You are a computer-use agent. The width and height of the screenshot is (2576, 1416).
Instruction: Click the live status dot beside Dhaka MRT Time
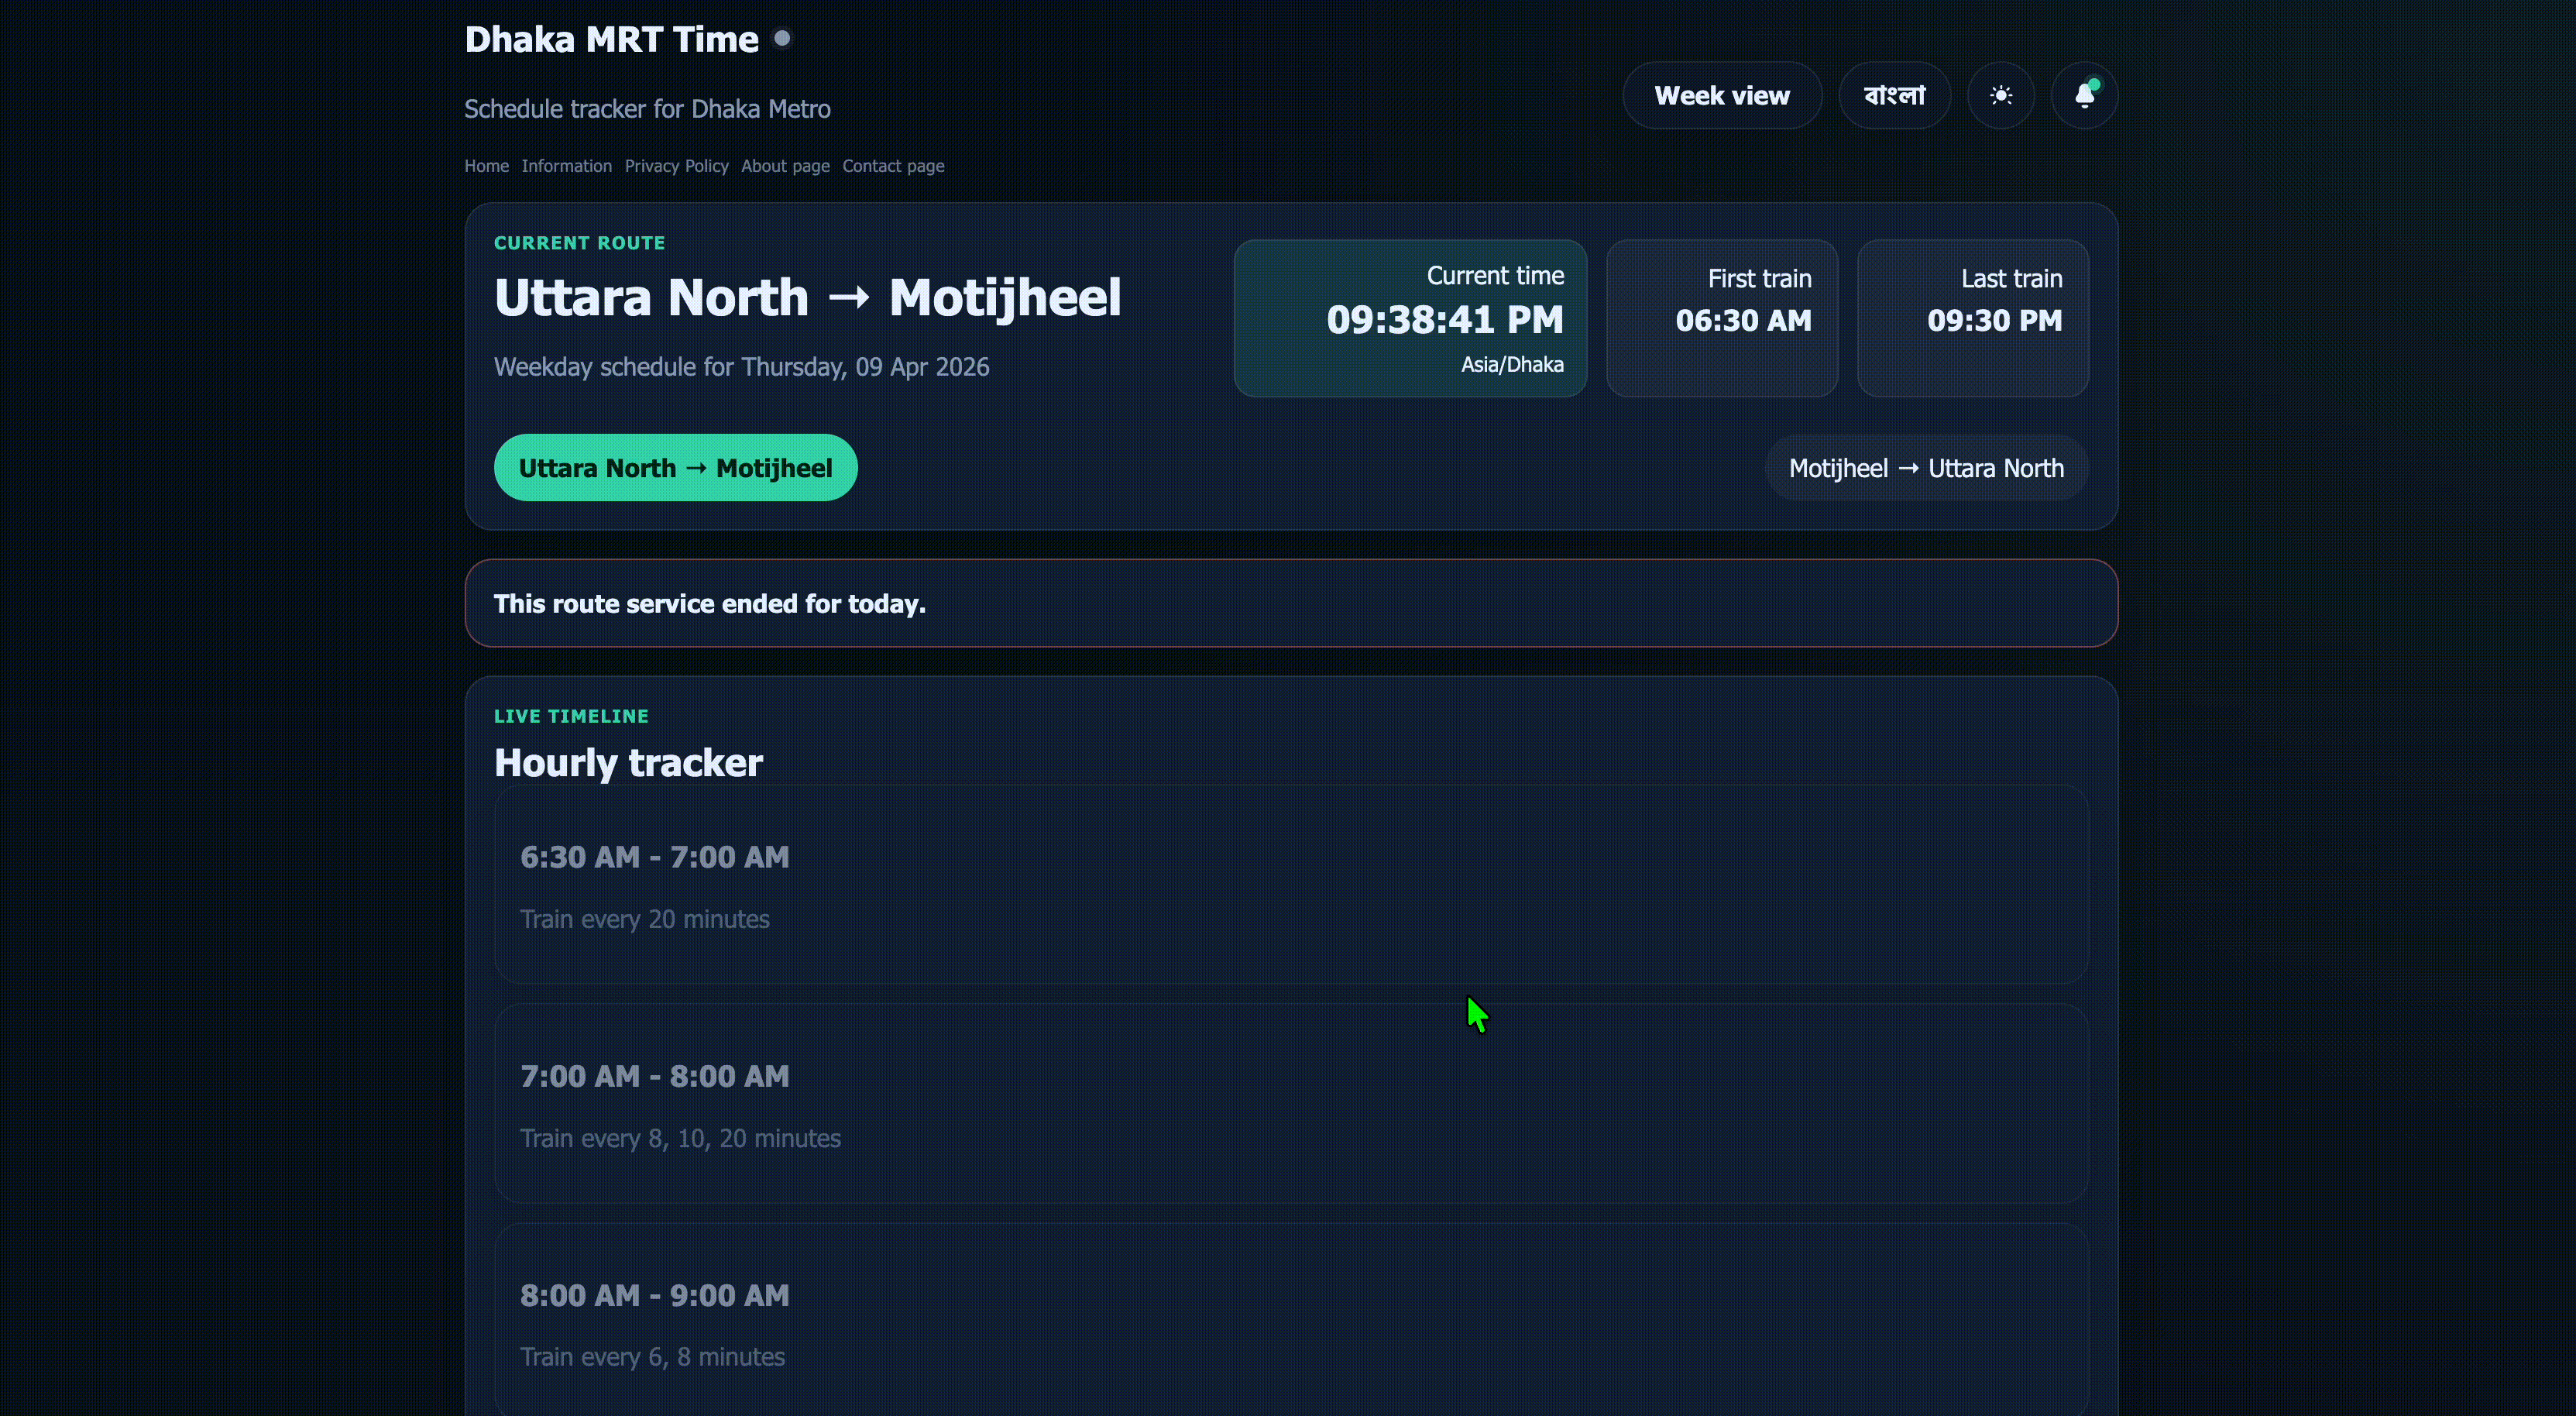tap(784, 37)
